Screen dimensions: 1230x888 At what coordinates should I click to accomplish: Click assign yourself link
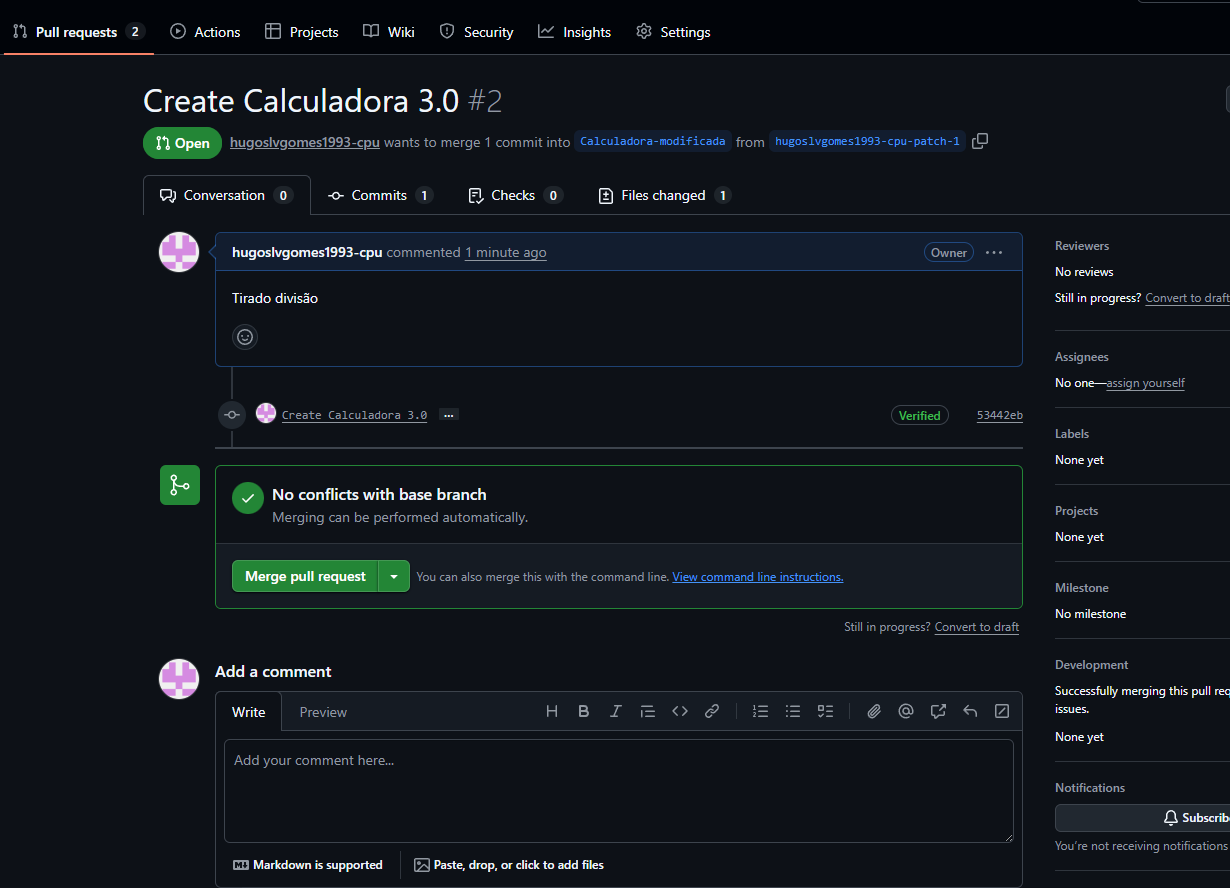[1145, 383]
